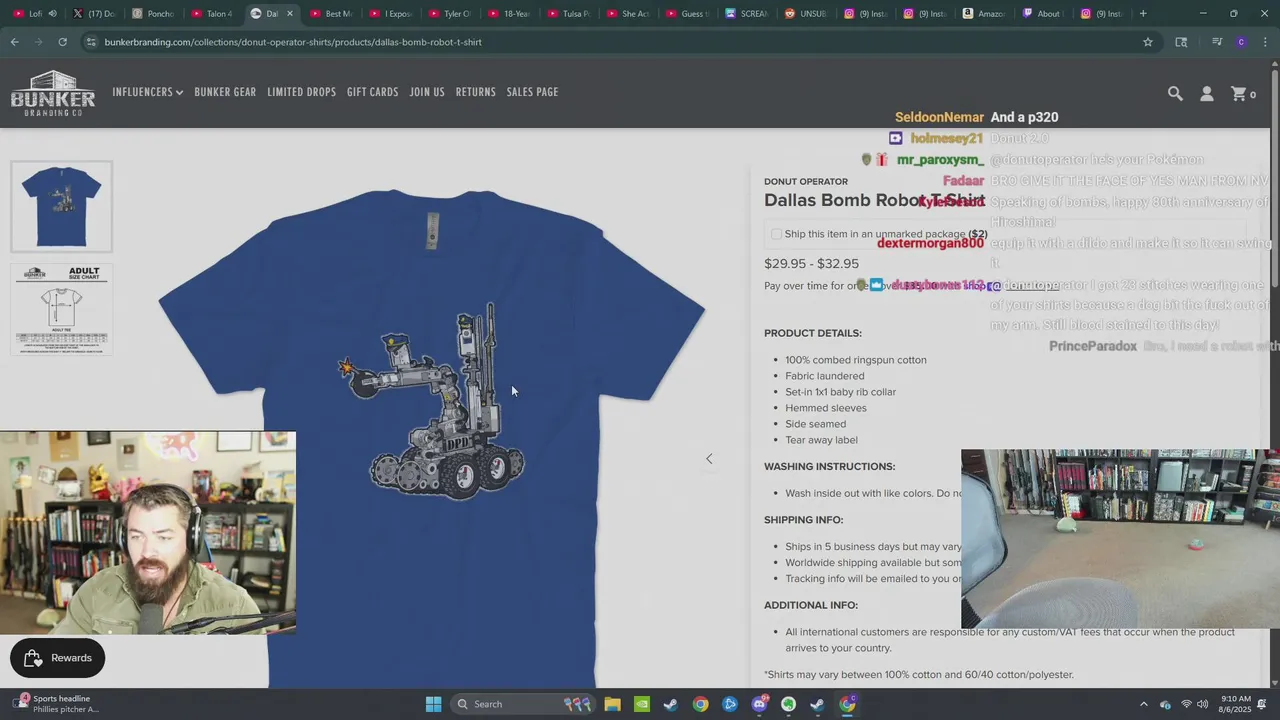
Task: Open Discord from the taskbar
Action: coord(760,704)
